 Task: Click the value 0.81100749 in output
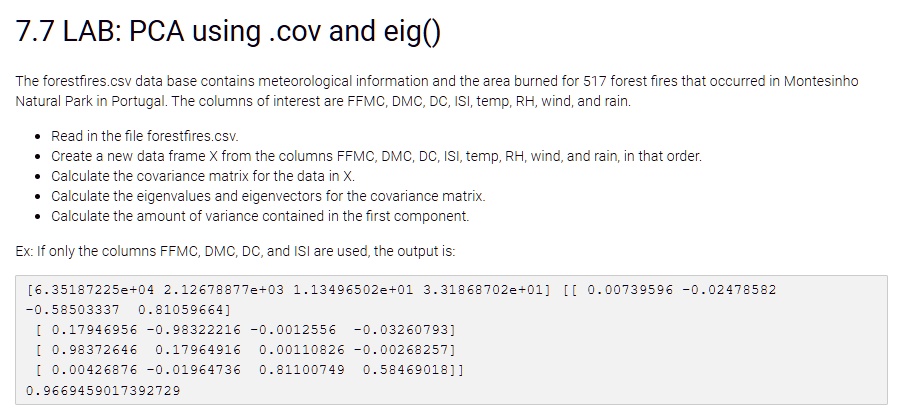(x=302, y=370)
